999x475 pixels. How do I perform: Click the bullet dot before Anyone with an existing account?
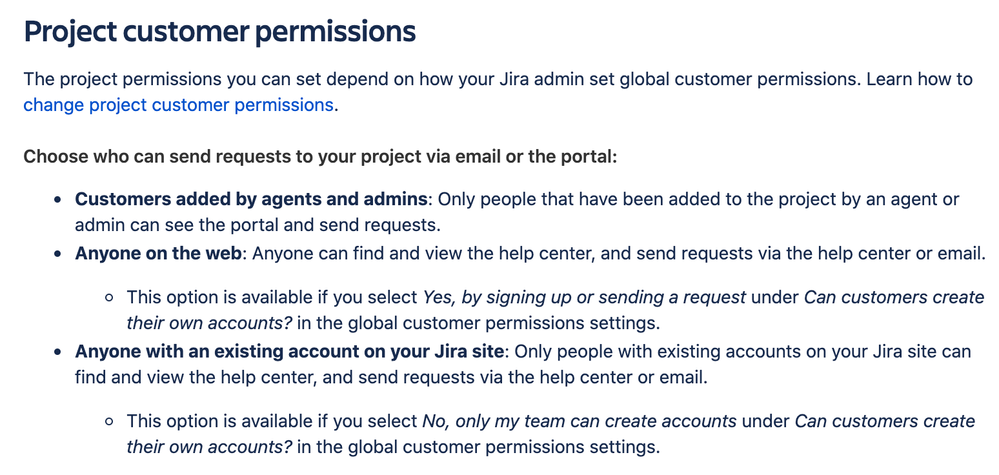(x=58, y=352)
